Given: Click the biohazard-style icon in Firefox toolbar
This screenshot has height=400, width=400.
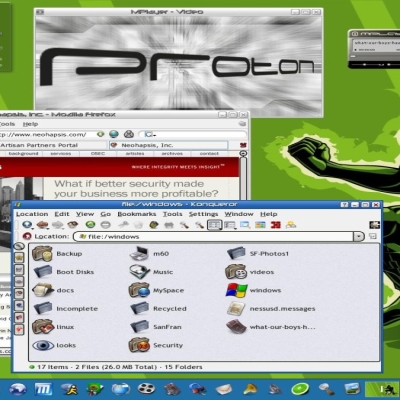Looking at the screenshot, I should [129, 134].
